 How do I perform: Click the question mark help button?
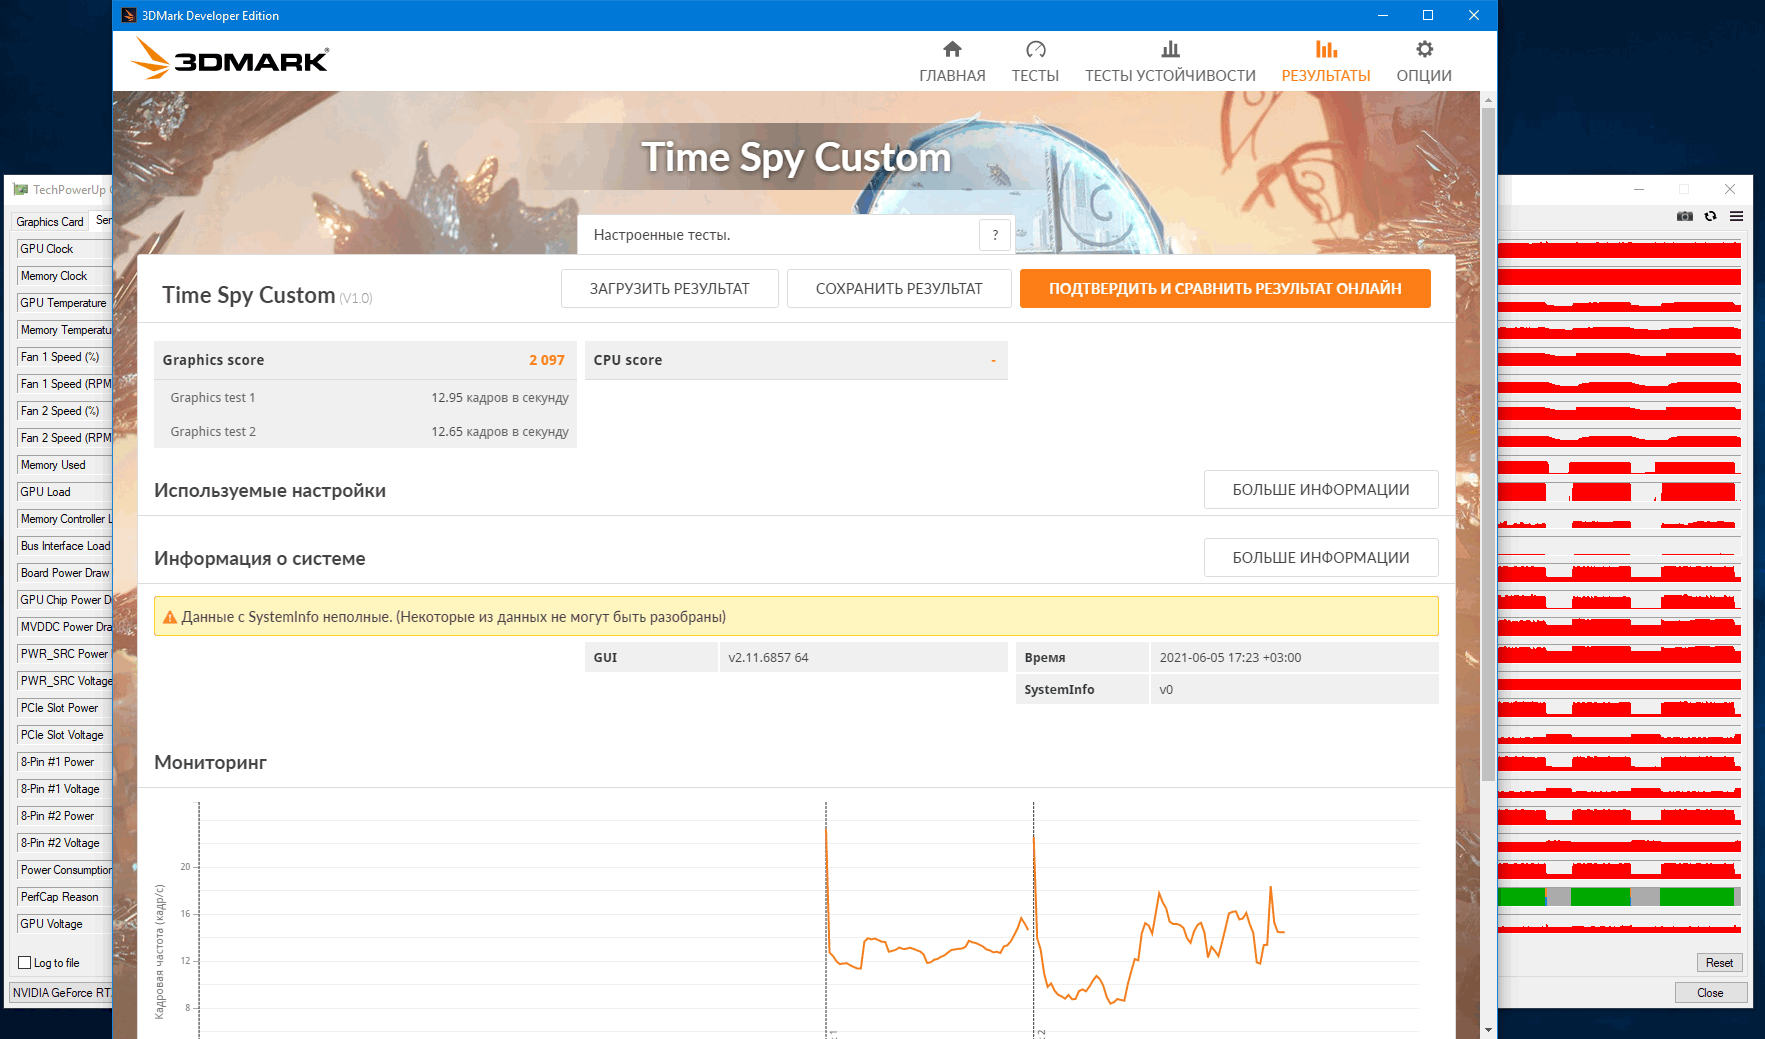pos(995,235)
